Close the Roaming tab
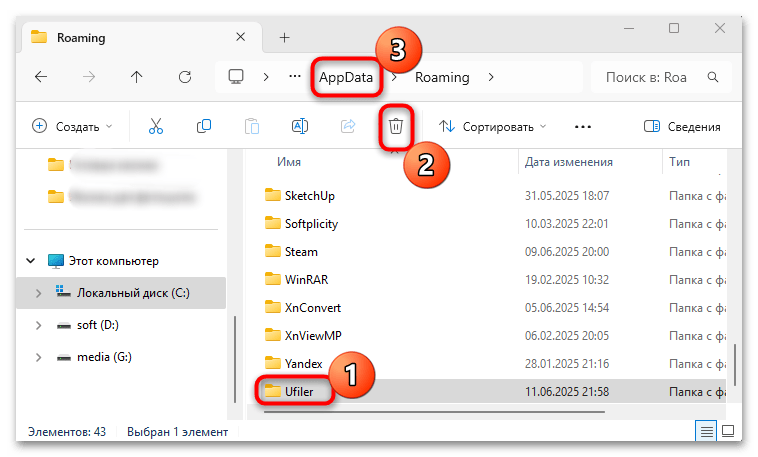758x457 pixels. [x=240, y=37]
